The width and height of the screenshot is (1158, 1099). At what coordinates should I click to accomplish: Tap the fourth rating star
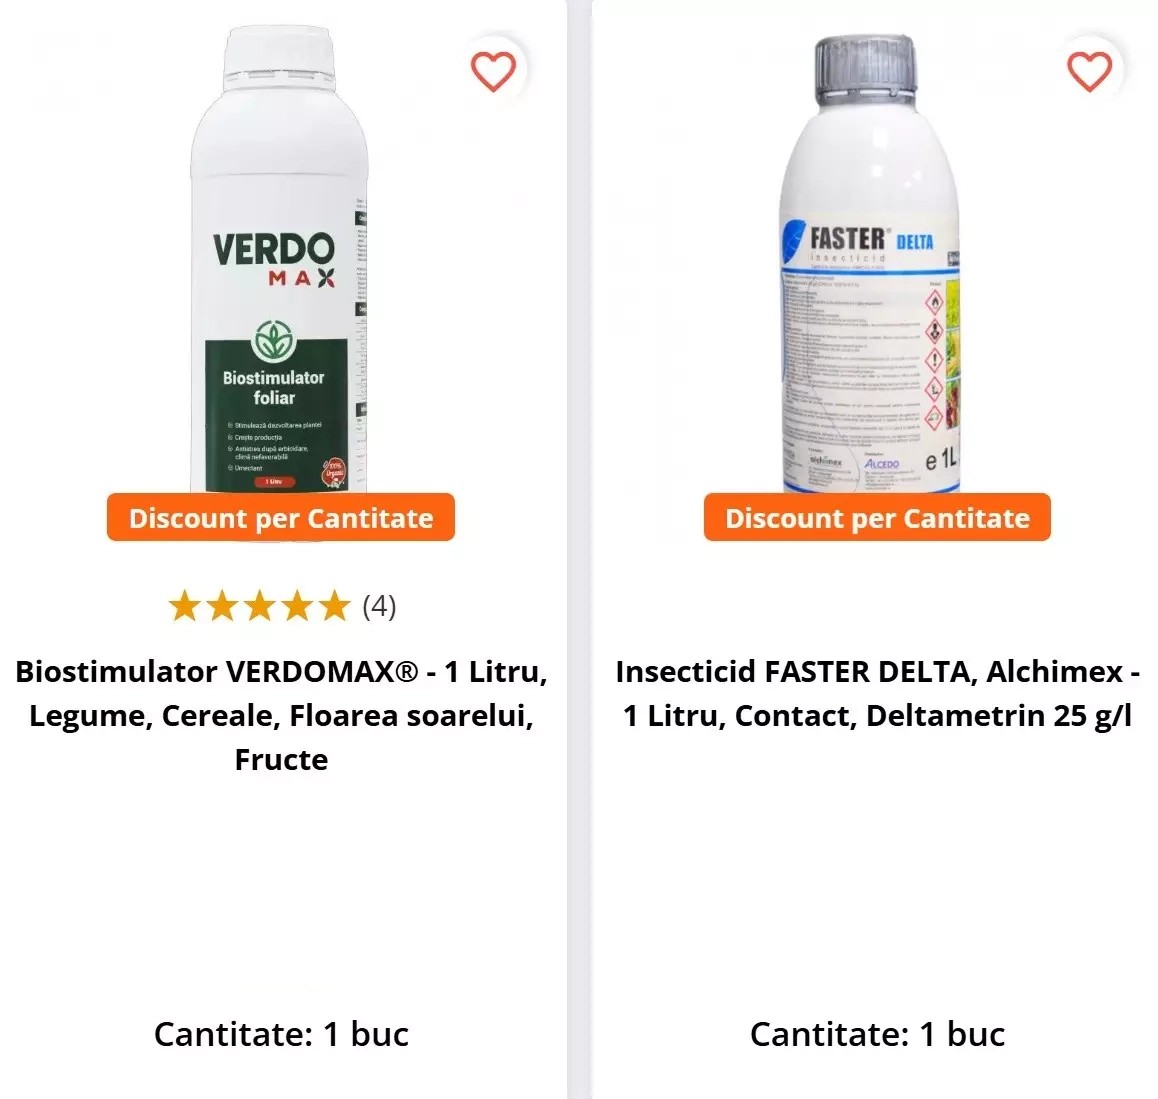297,606
